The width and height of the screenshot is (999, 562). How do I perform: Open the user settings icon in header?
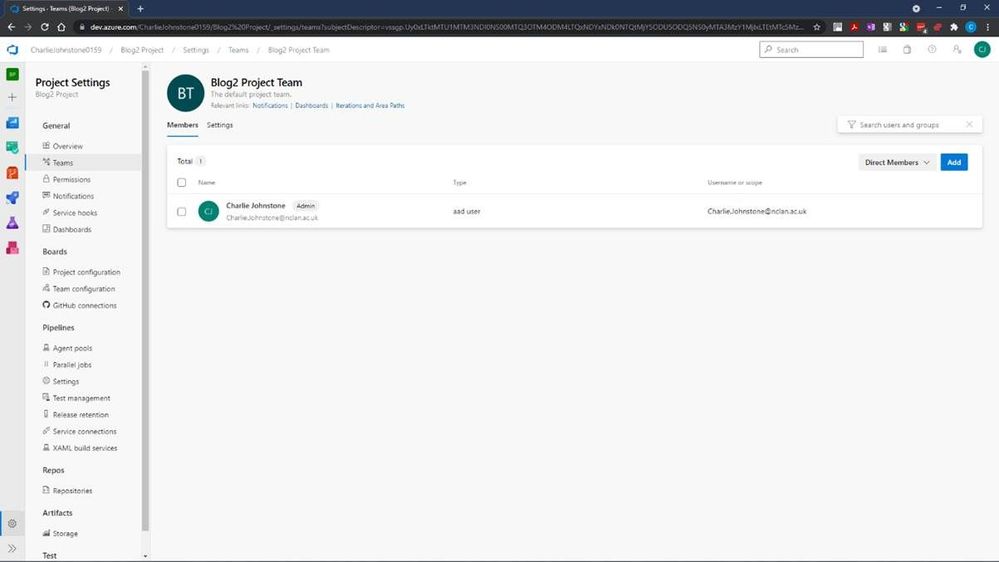pyautogui.click(x=956, y=50)
